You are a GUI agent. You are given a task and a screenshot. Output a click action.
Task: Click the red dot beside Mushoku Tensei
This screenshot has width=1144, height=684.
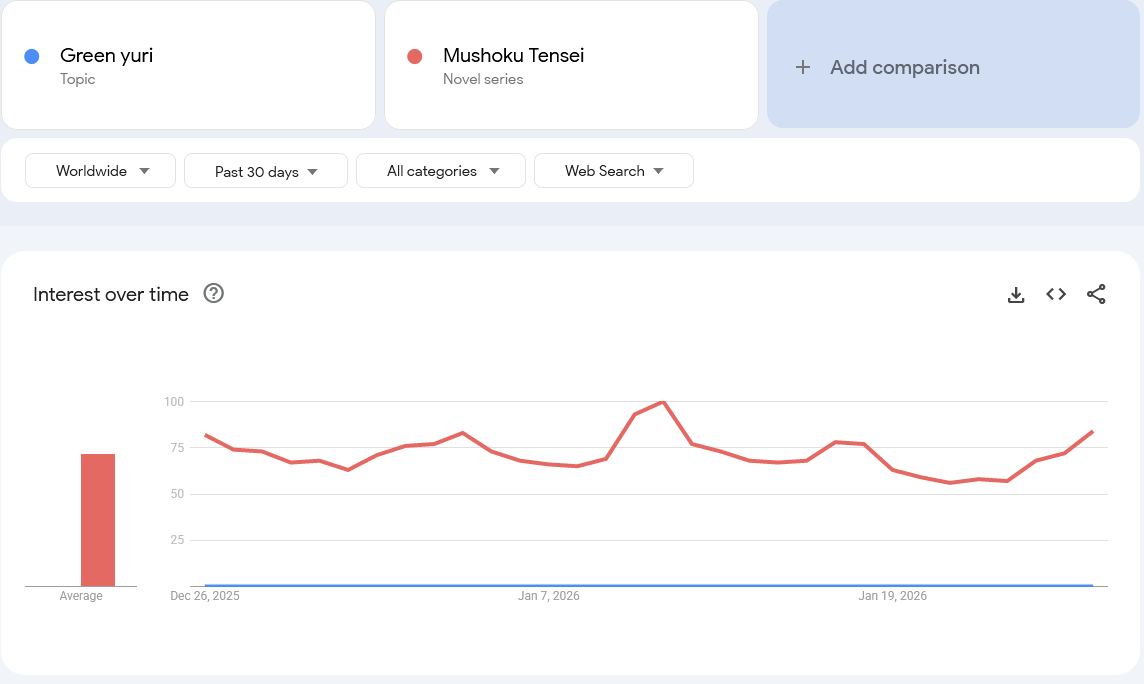click(x=415, y=56)
